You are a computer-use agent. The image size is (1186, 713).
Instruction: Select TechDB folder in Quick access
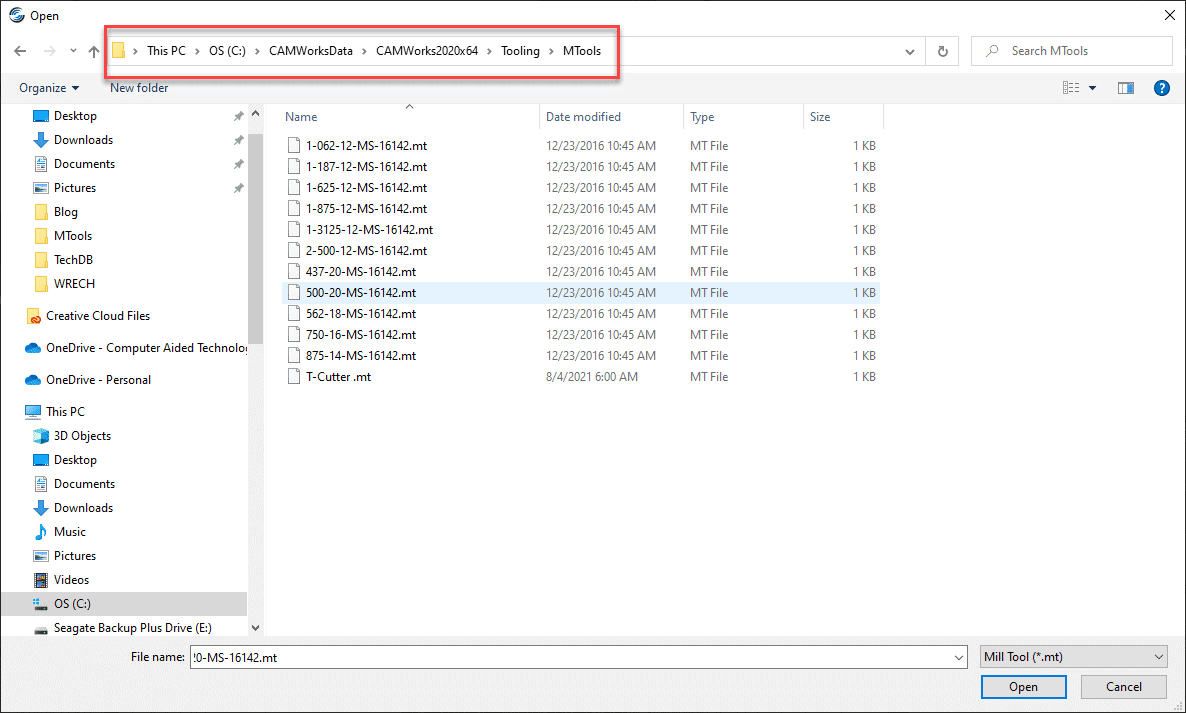pyautogui.click(x=74, y=260)
